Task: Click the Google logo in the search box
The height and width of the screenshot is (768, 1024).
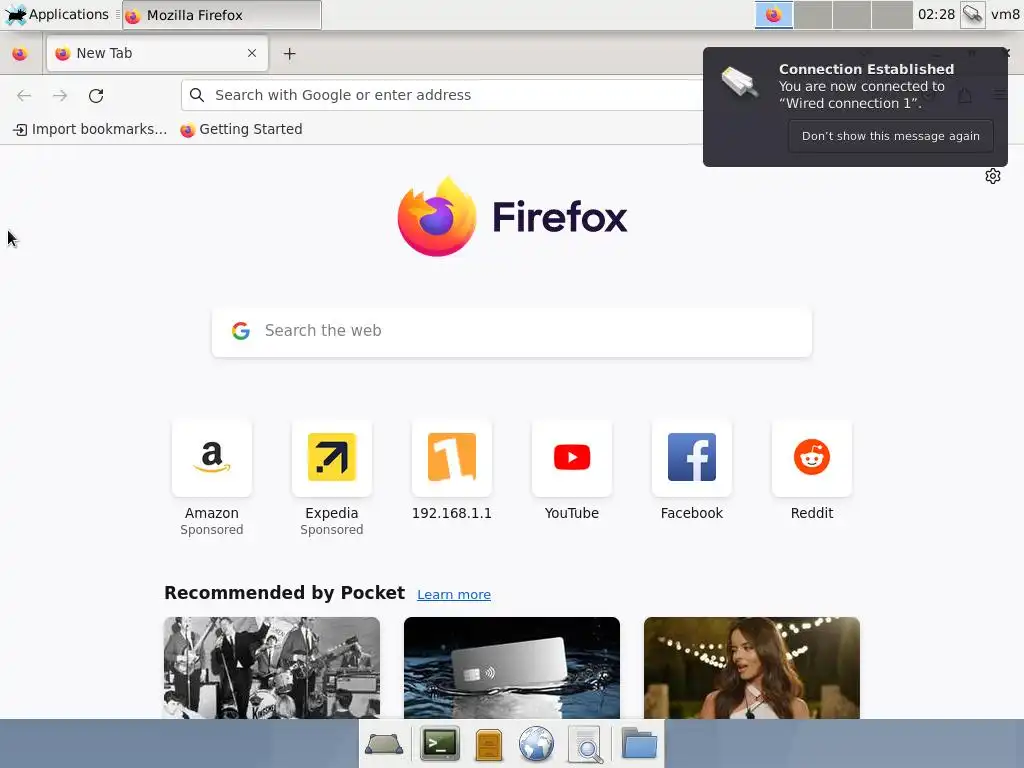Action: coord(241,331)
